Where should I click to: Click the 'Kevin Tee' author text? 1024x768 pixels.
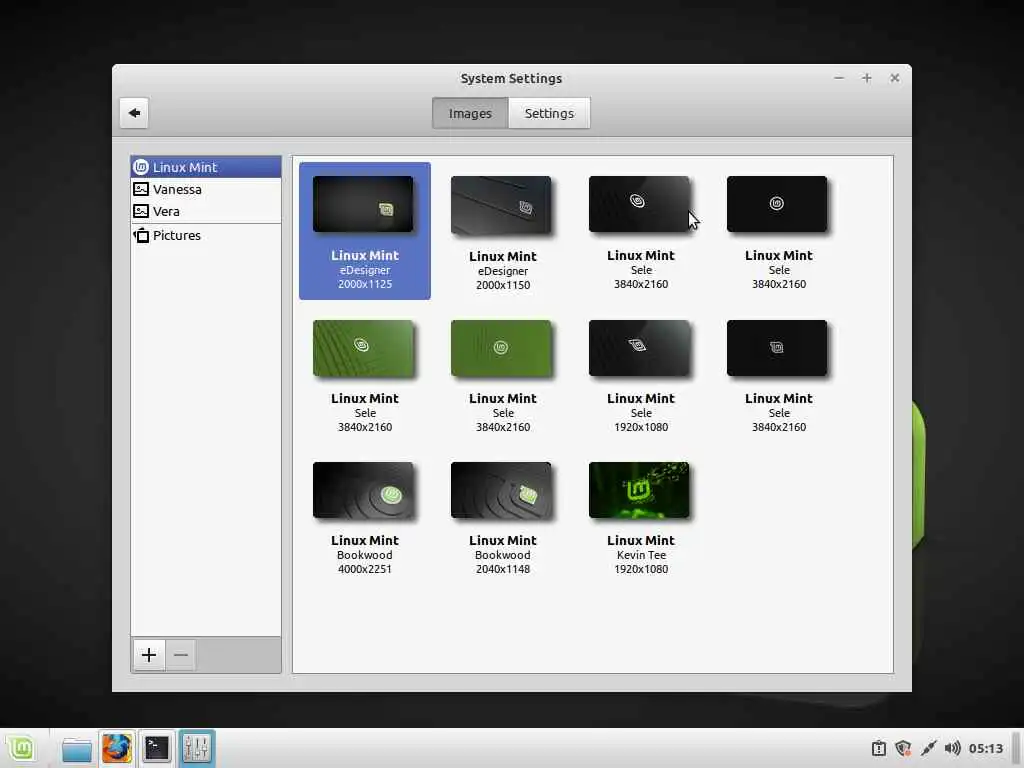641,555
